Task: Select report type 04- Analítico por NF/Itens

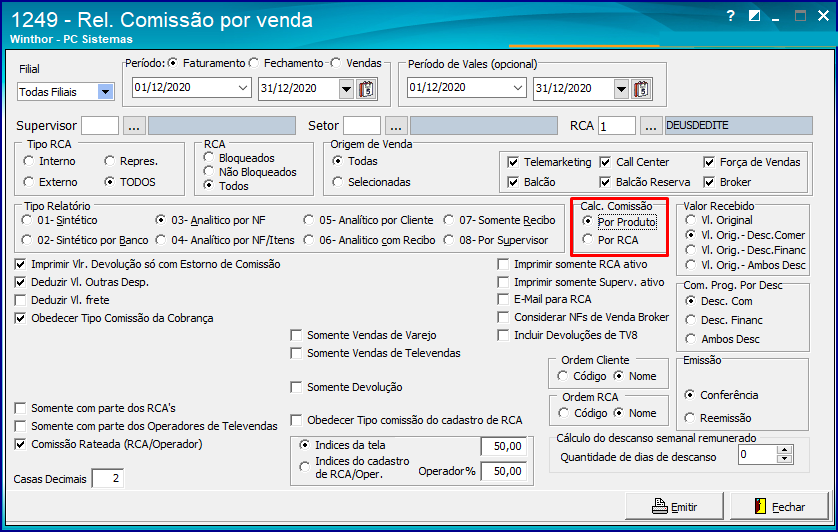Action: (x=160, y=240)
